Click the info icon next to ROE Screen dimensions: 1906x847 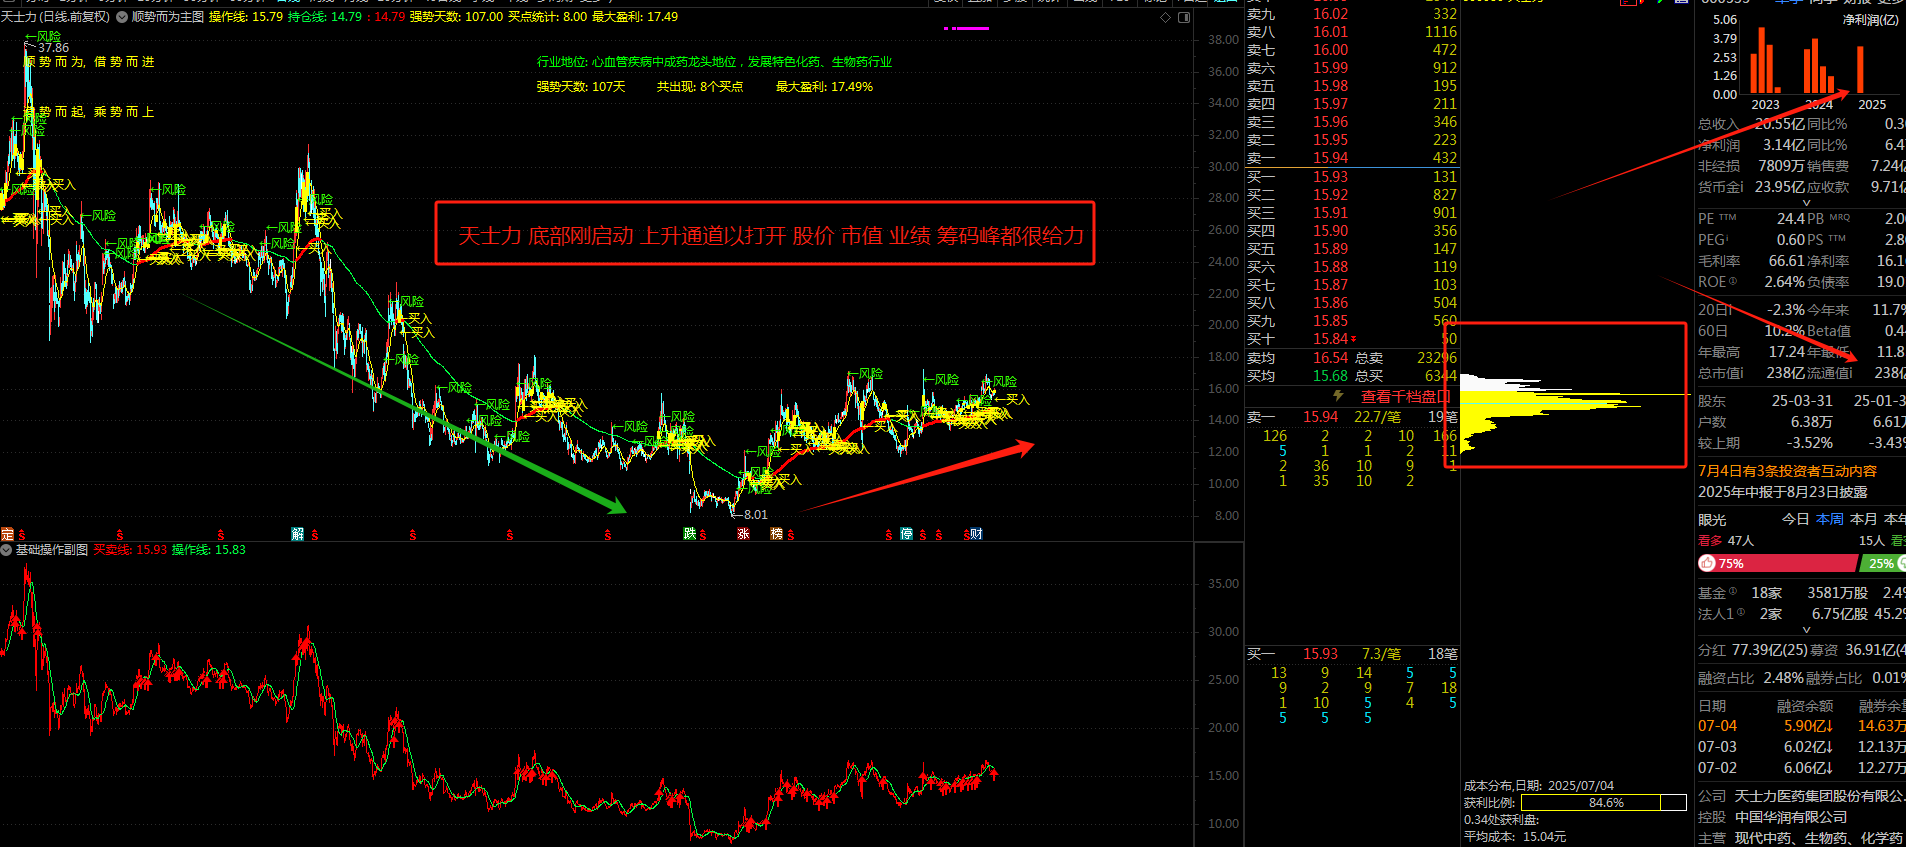pos(1733,281)
